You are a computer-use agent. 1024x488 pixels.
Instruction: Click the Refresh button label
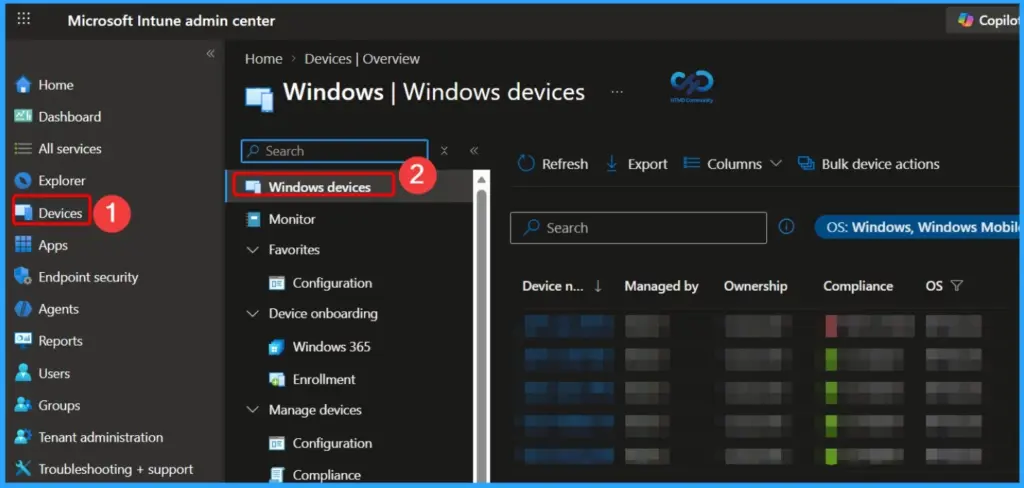pyautogui.click(x=565, y=164)
